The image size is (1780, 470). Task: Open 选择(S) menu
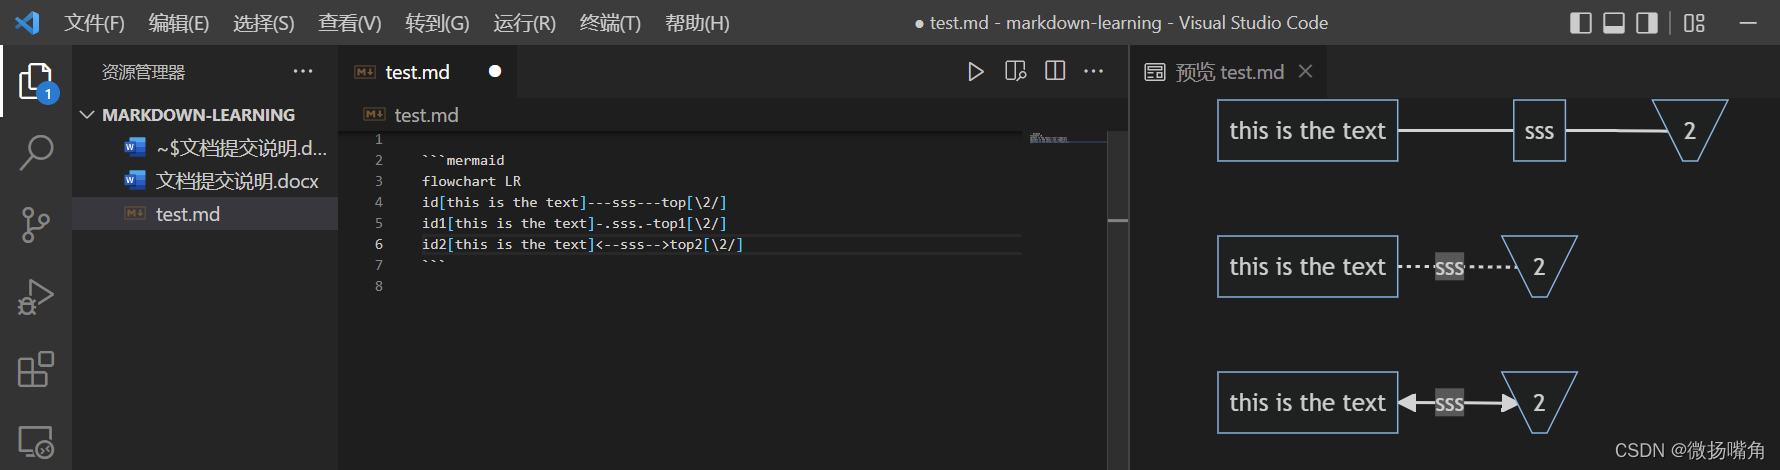pos(264,22)
